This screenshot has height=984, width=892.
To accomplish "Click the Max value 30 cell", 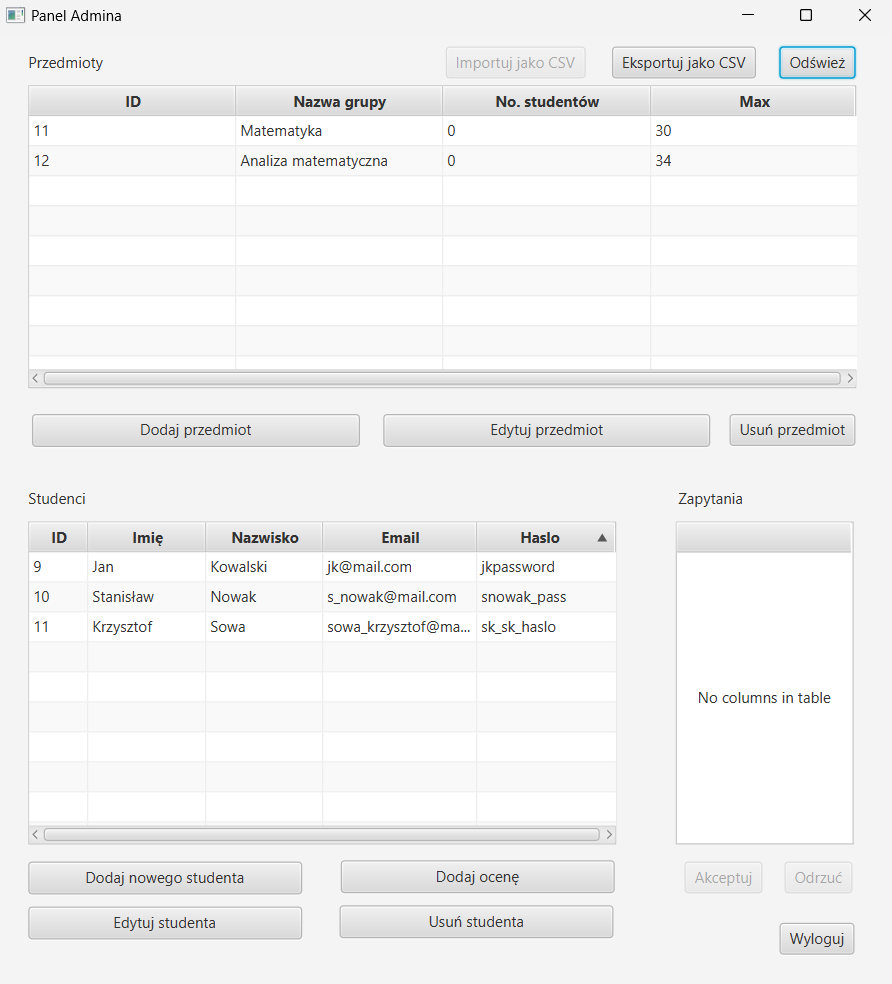I will pos(753,131).
